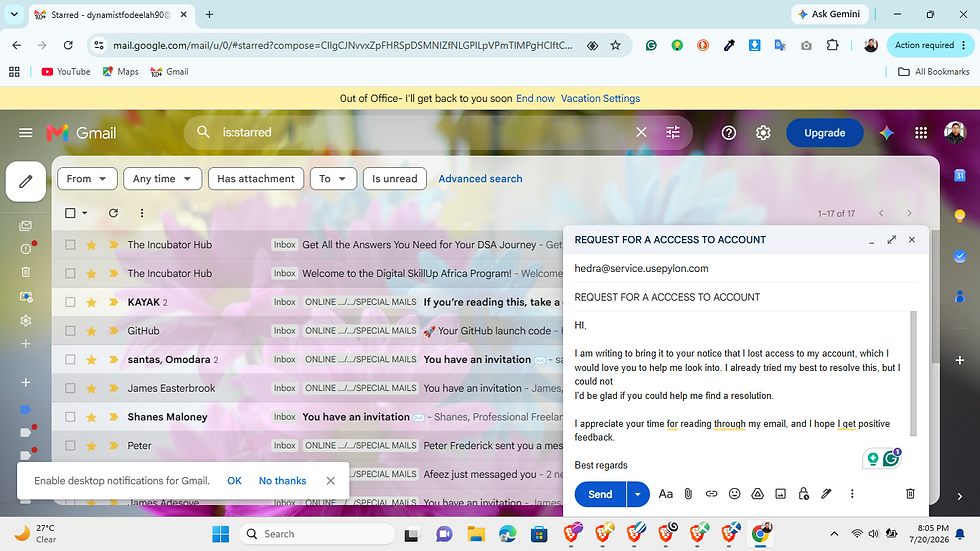Image resolution: width=980 pixels, height=551 pixels.
Task: Open the From filter dropdown
Action: (x=87, y=179)
